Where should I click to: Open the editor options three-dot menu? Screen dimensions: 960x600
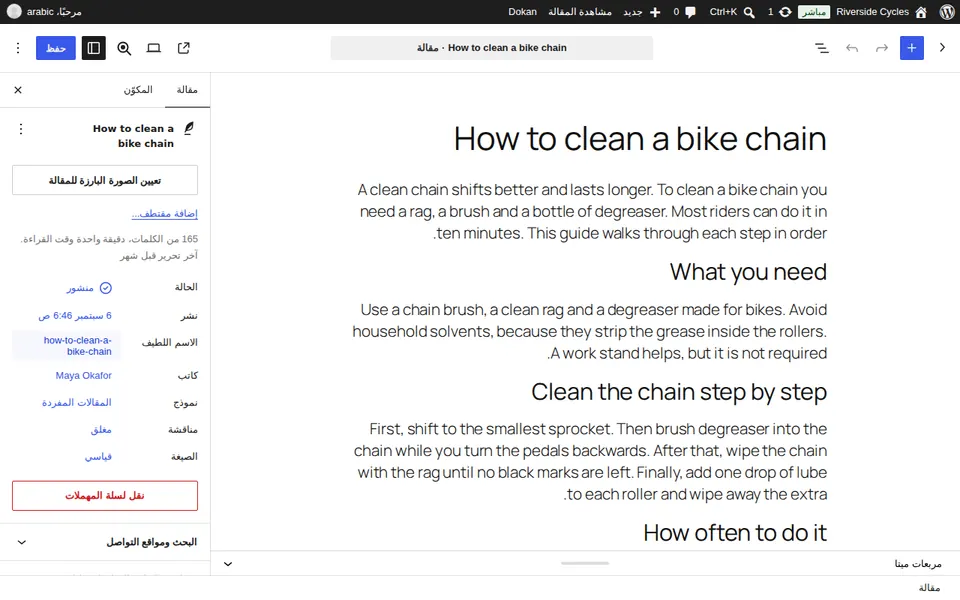tap(18, 48)
